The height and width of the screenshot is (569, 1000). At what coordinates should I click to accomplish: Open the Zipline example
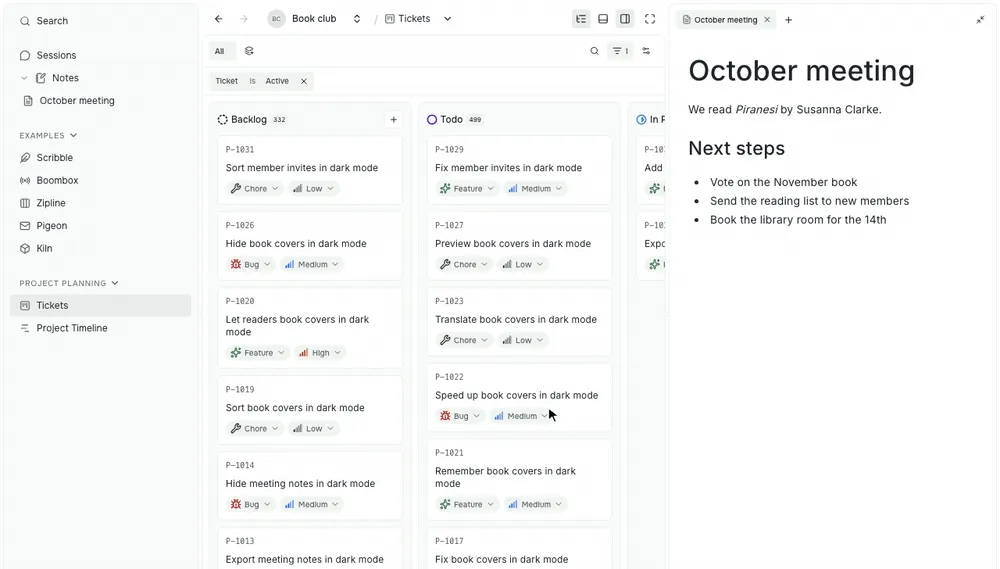point(50,203)
